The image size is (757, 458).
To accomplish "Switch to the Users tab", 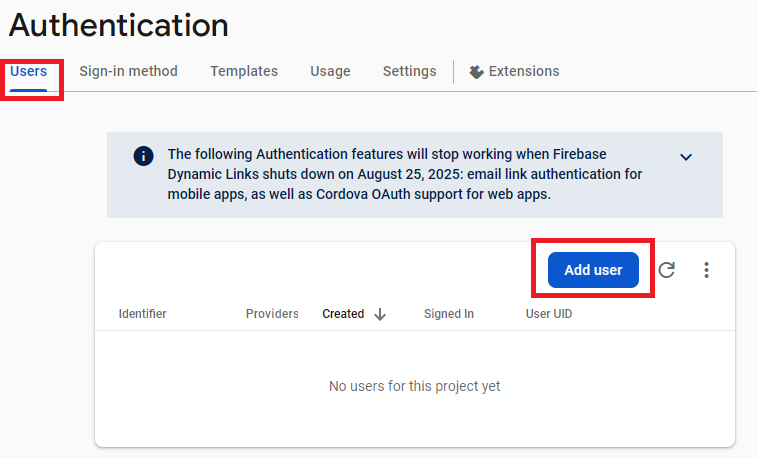I will coord(28,71).
